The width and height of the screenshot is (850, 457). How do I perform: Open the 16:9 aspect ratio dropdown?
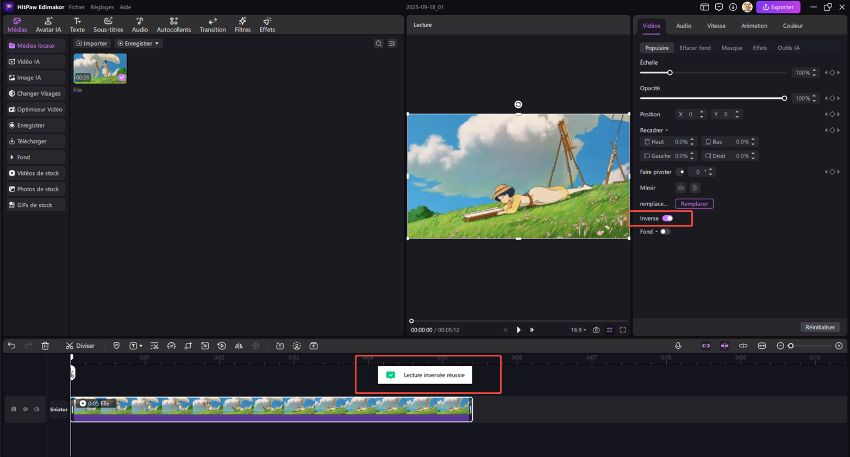[x=578, y=330]
